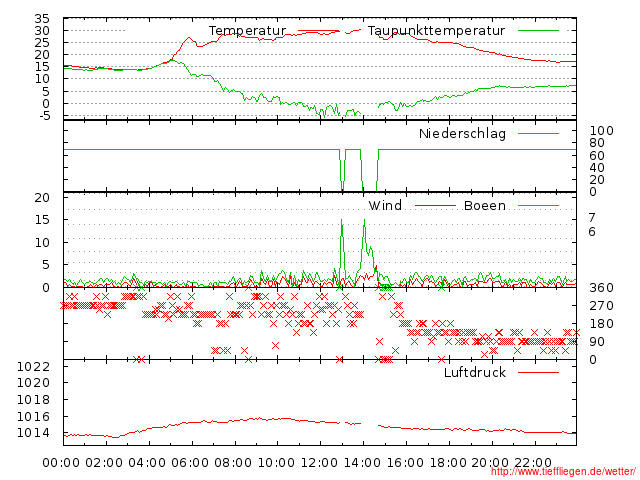Click the 10:00 time axis label
640x480 pixels.
(276, 463)
